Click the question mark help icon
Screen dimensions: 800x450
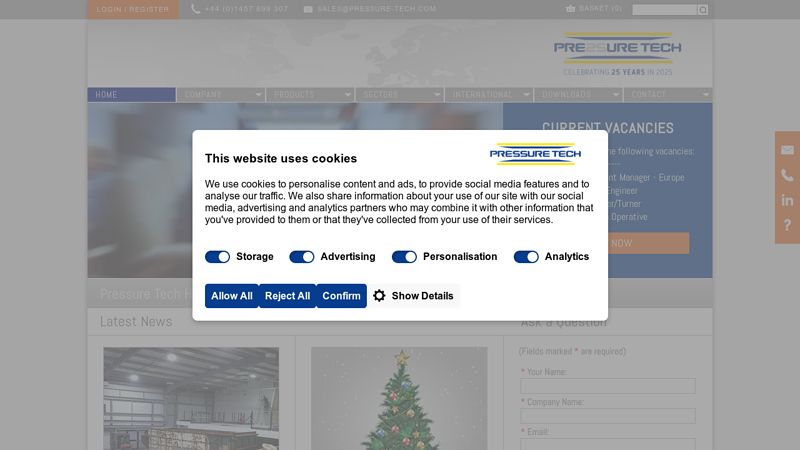pos(787,225)
